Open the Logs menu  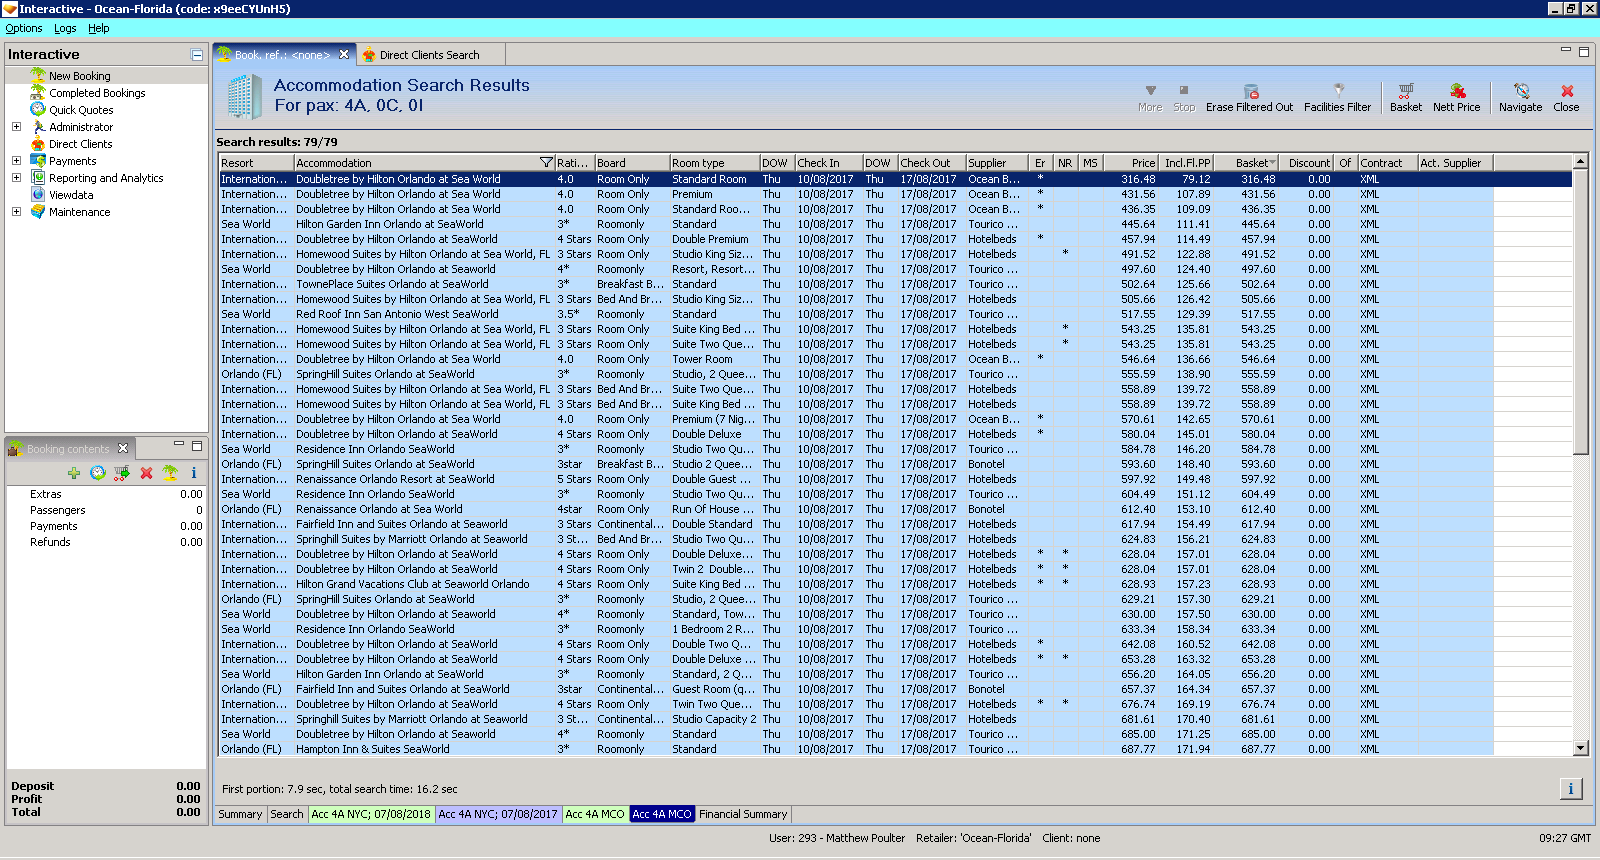point(65,28)
